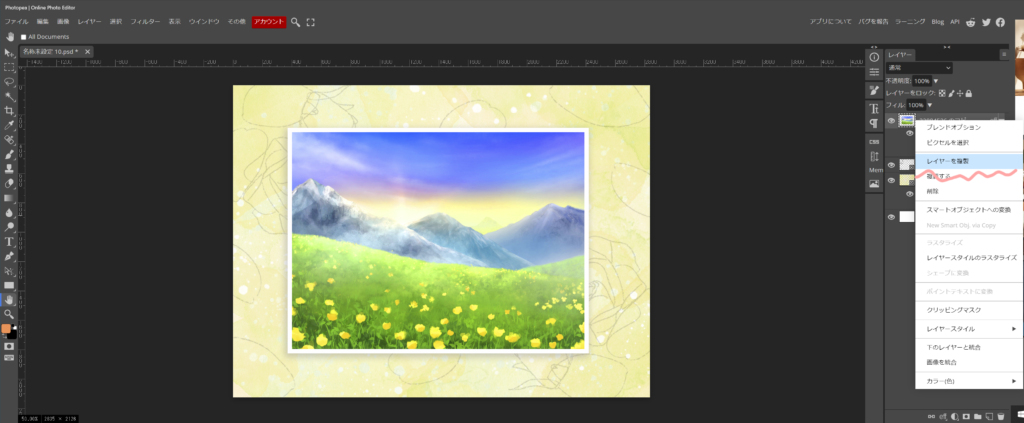Select the Crop tool in the toolbar
The width and height of the screenshot is (1024, 423).
click(x=9, y=111)
